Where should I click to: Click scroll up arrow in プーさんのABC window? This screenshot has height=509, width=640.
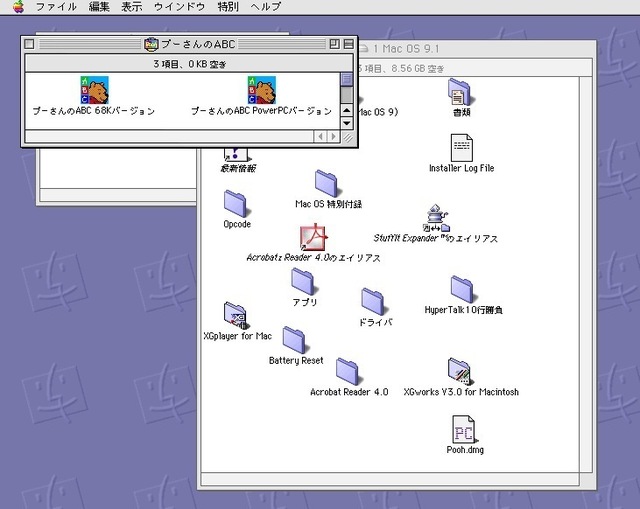[x=347, y=110]
